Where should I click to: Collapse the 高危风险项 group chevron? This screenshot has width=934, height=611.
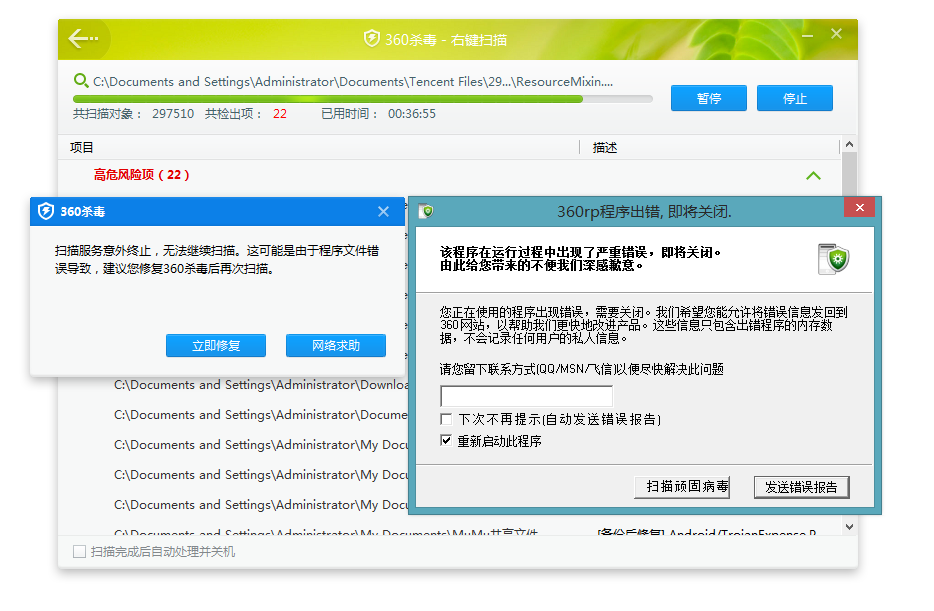[813, 175]
